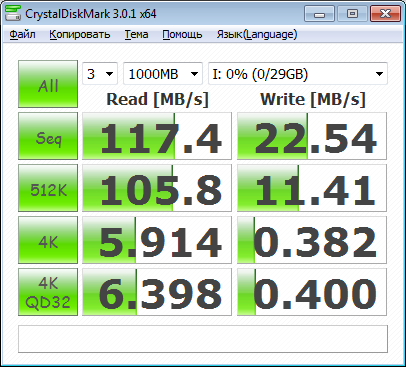The height and width of the screenshot is (367, 406).
Task: Start the 512K random test
Action: click(48, 188)
